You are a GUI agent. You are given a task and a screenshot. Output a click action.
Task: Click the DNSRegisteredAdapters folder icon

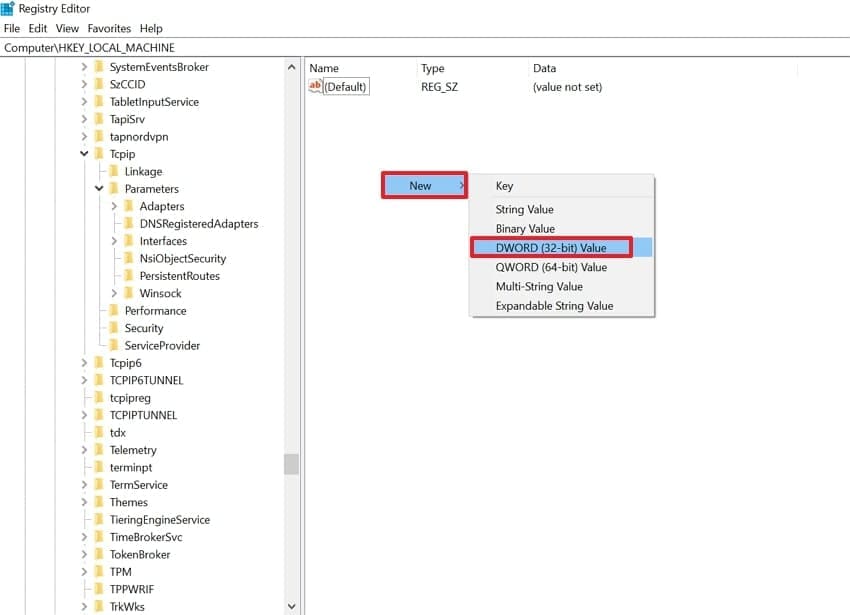tap(130, 223)
